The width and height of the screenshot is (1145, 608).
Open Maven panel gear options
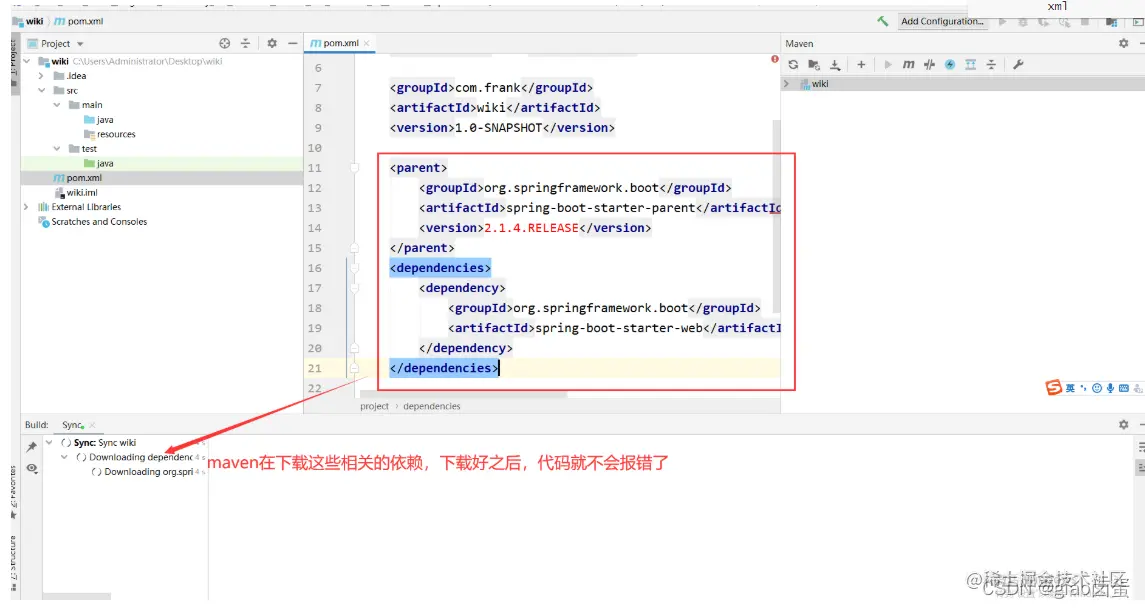[x=1123, y=43]
